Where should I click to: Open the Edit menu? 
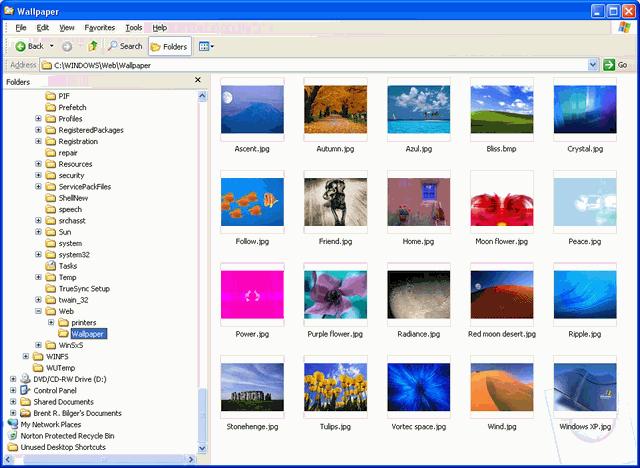tap(42, 28)
